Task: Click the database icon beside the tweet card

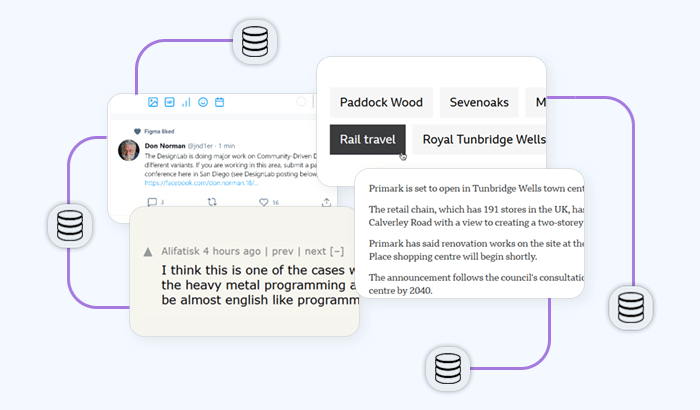Action: coord(70,226)
